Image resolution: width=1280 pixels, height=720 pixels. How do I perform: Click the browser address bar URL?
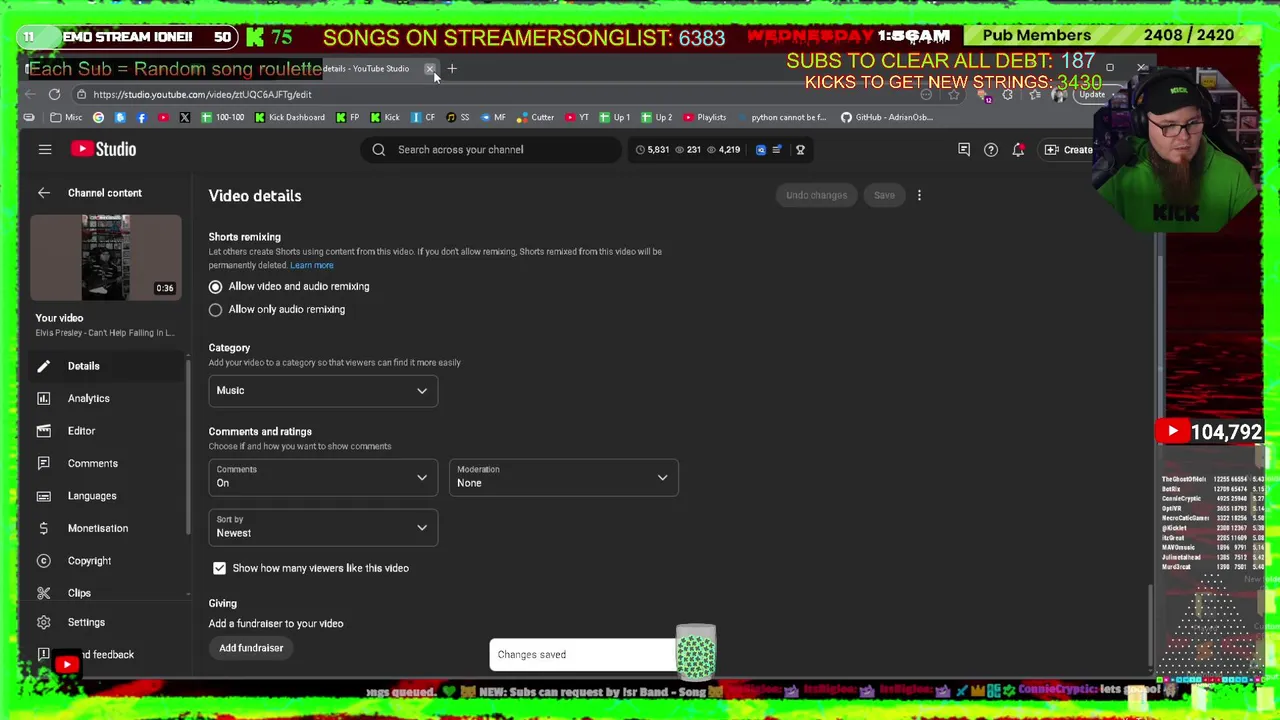tap(202, 94)
